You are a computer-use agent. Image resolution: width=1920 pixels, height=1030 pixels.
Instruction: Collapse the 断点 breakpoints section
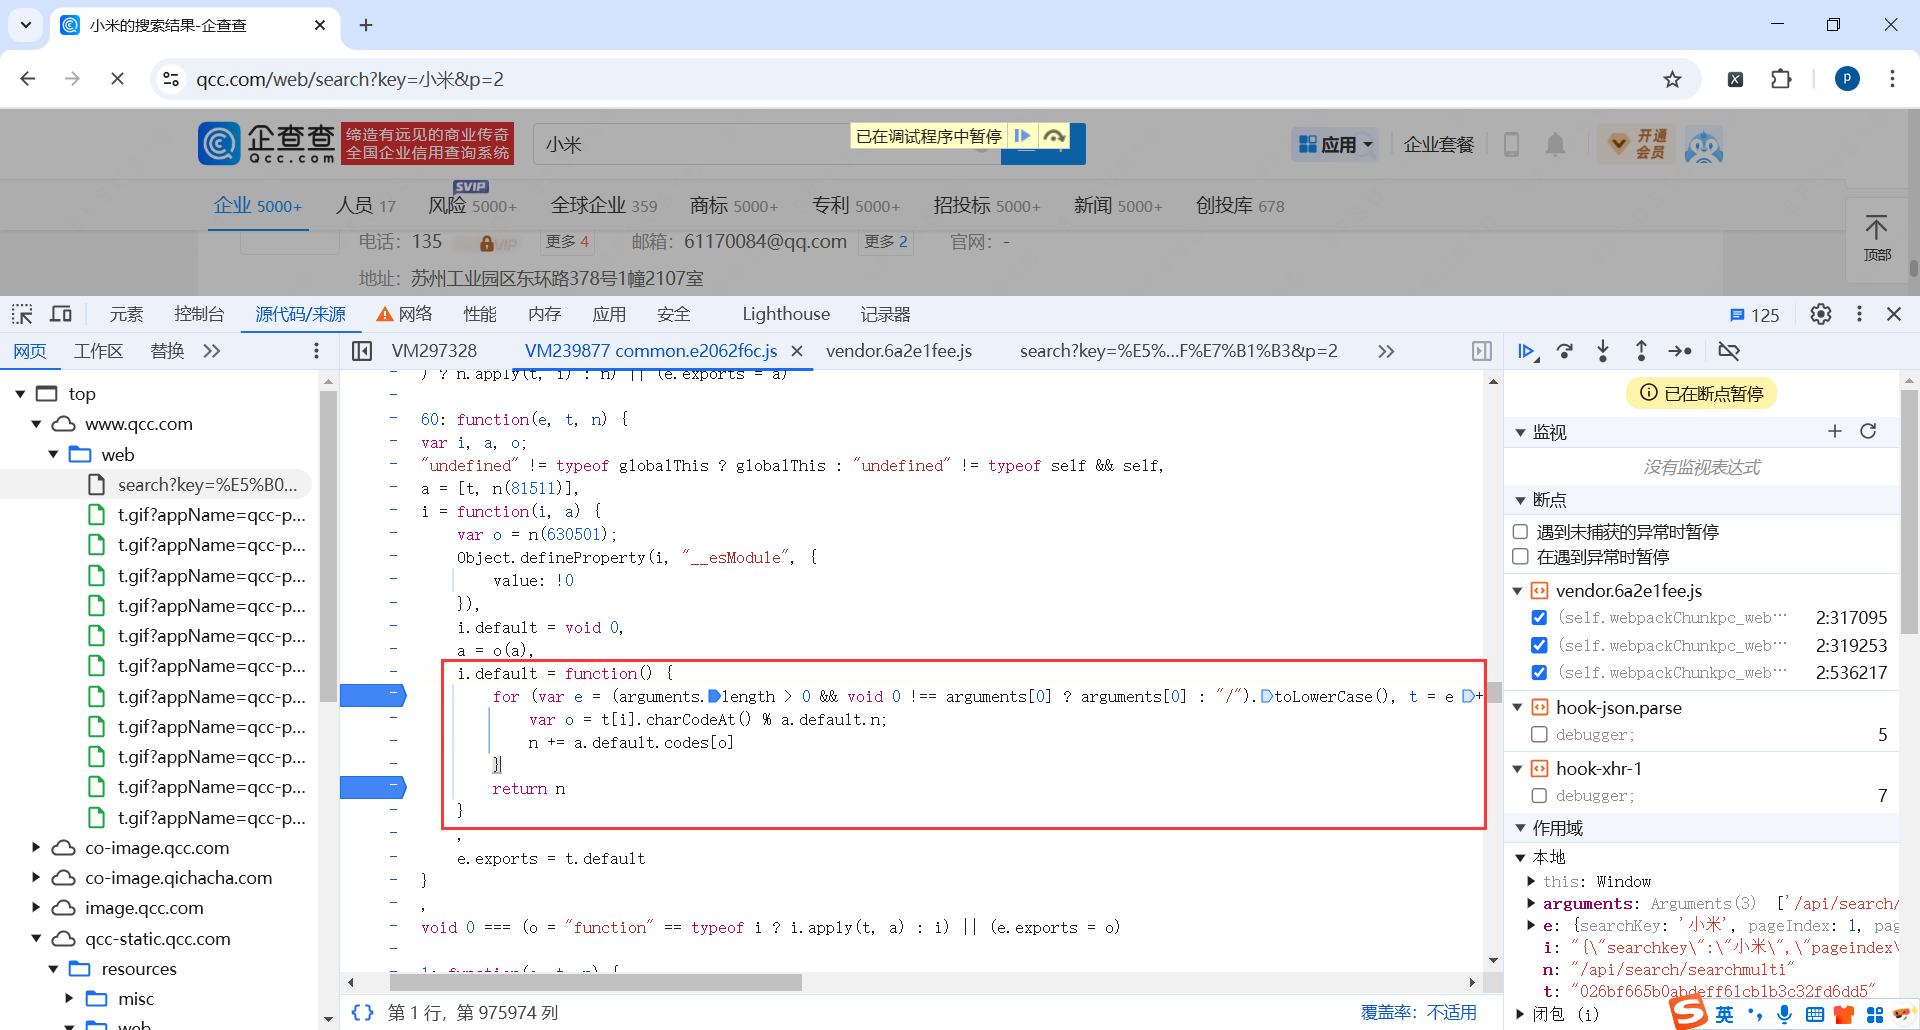point(1520,500)
